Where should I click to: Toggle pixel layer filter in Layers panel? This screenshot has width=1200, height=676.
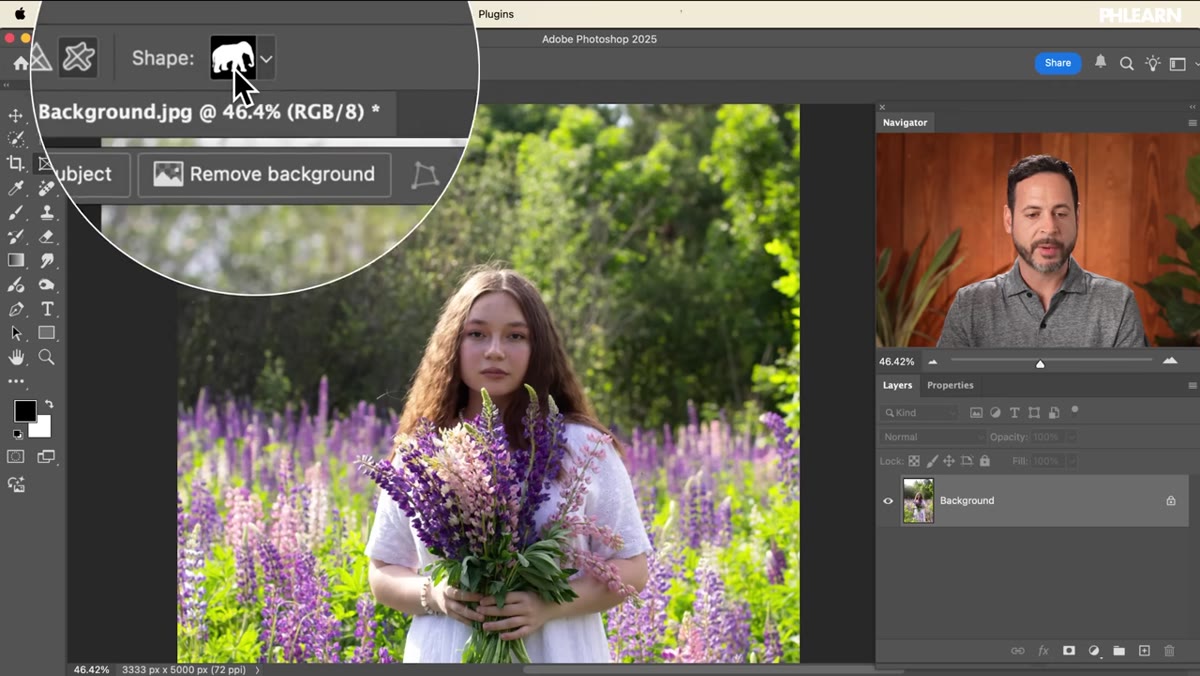coord(976,412)
